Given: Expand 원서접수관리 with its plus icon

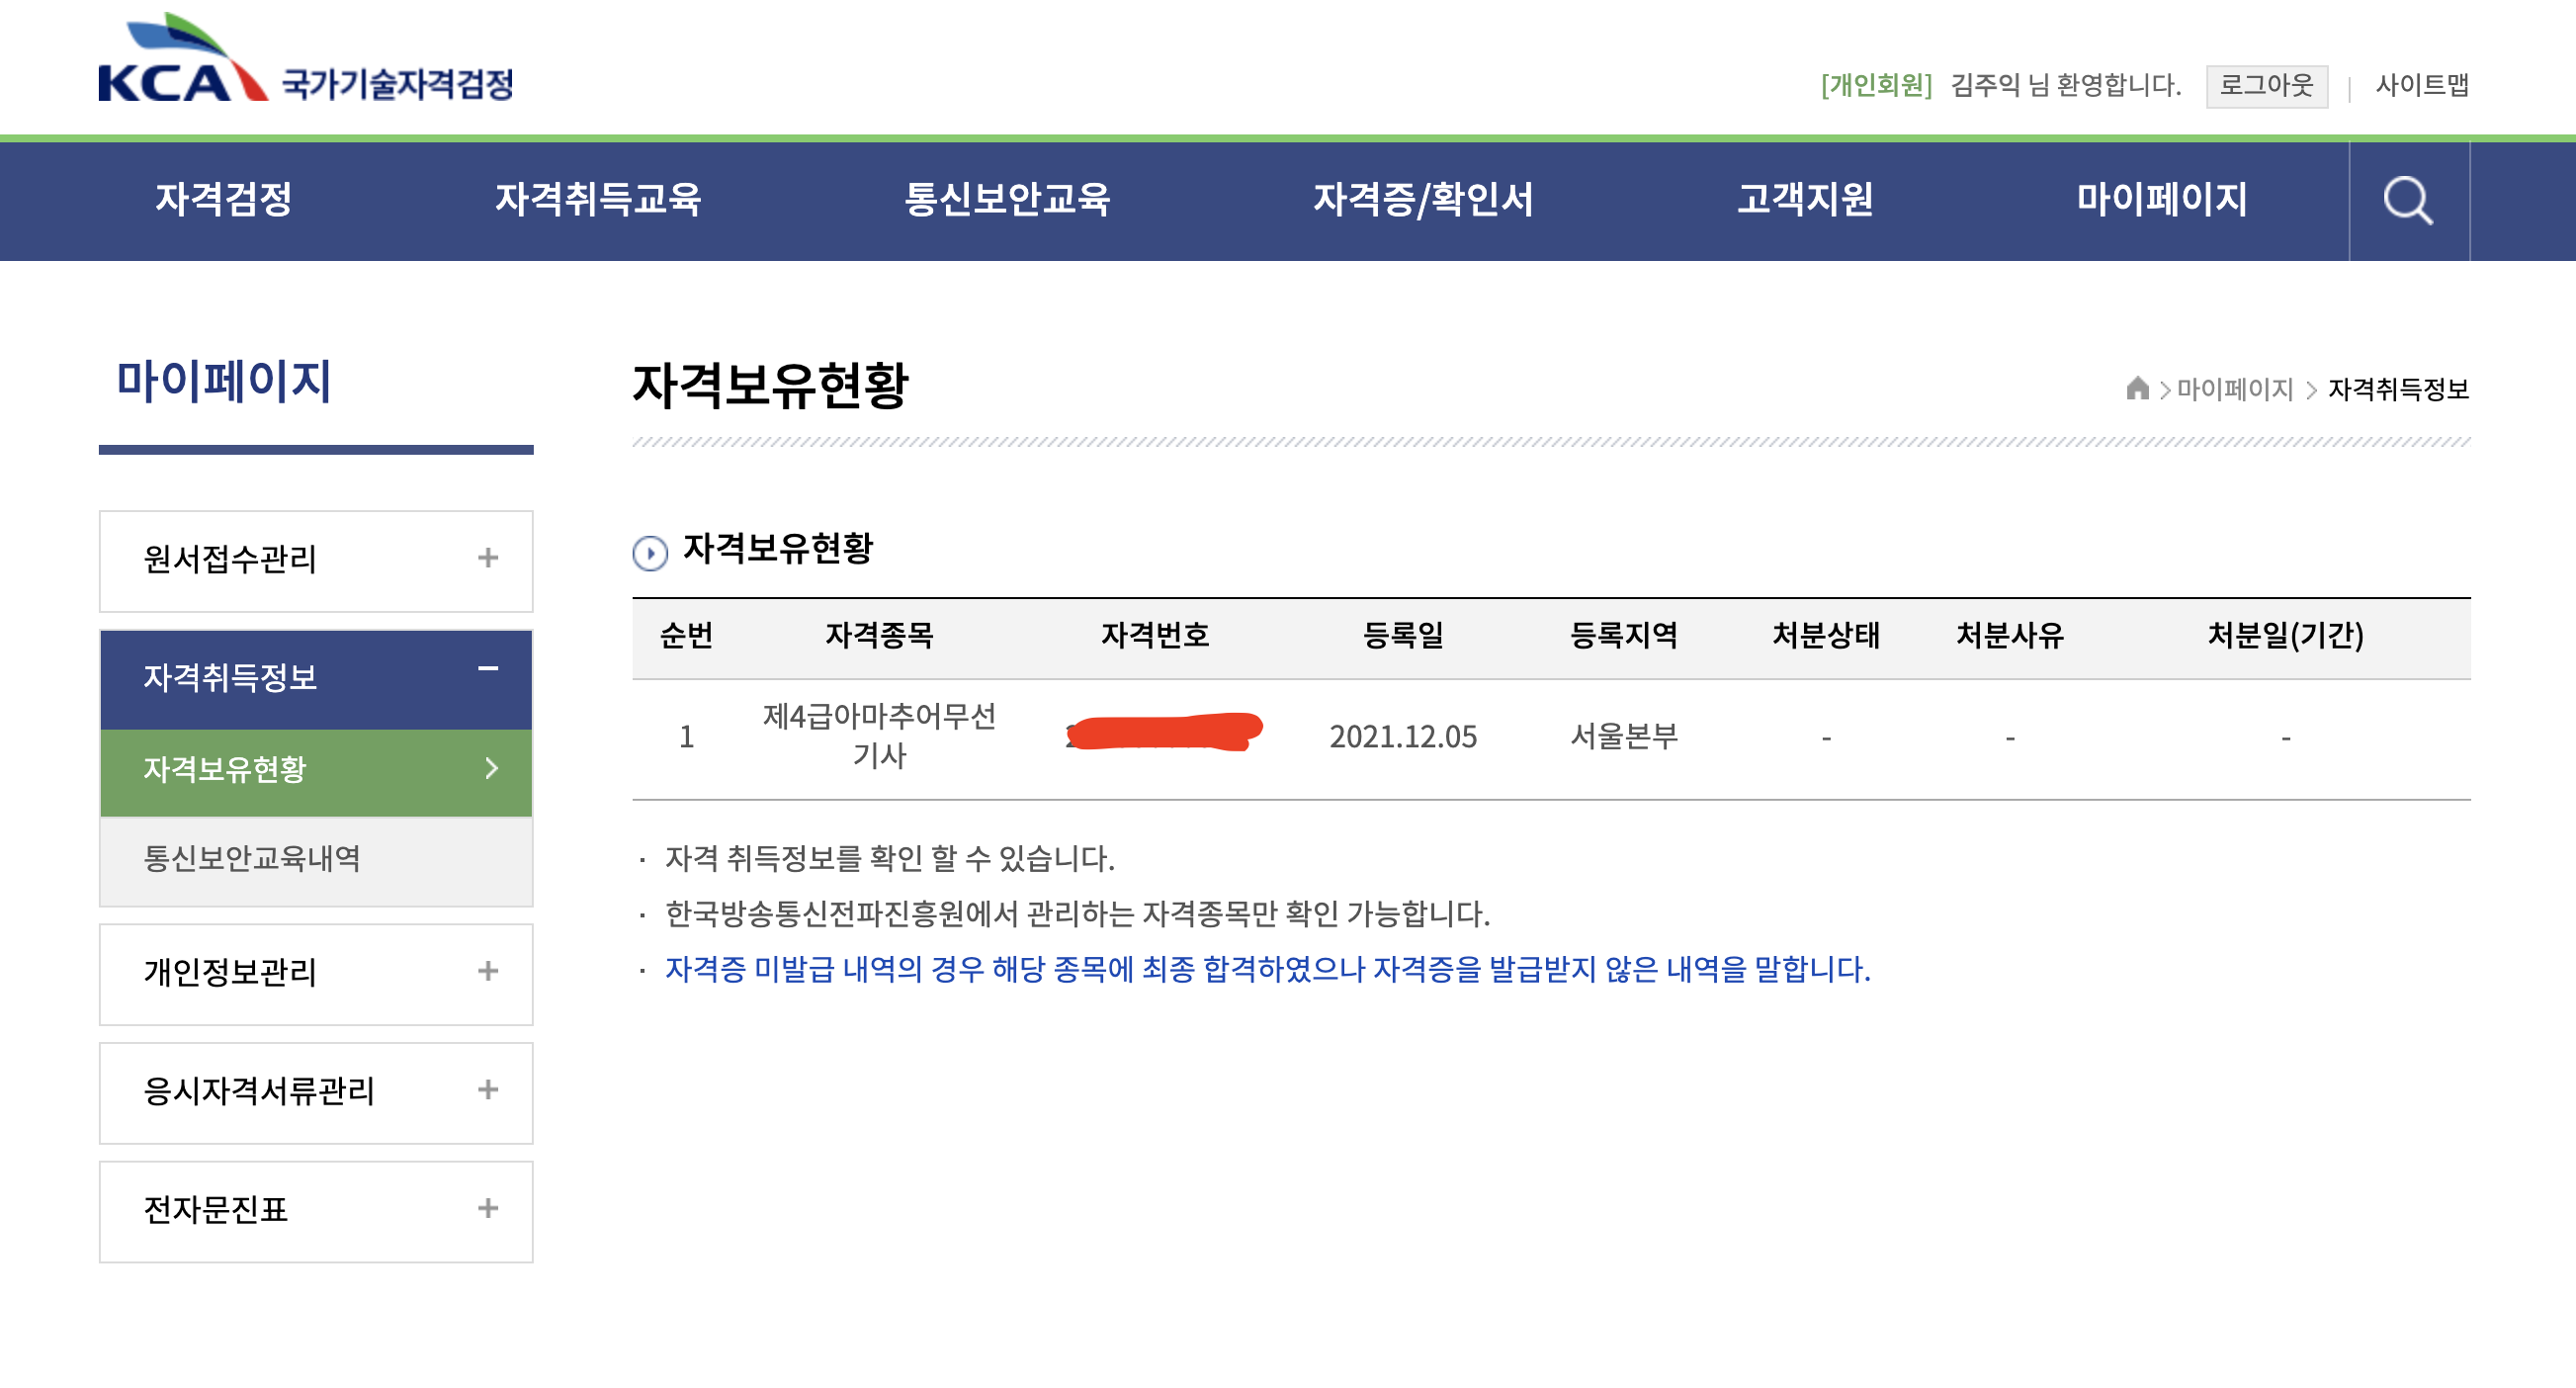Looking at the screenshot, I should 488,558.
